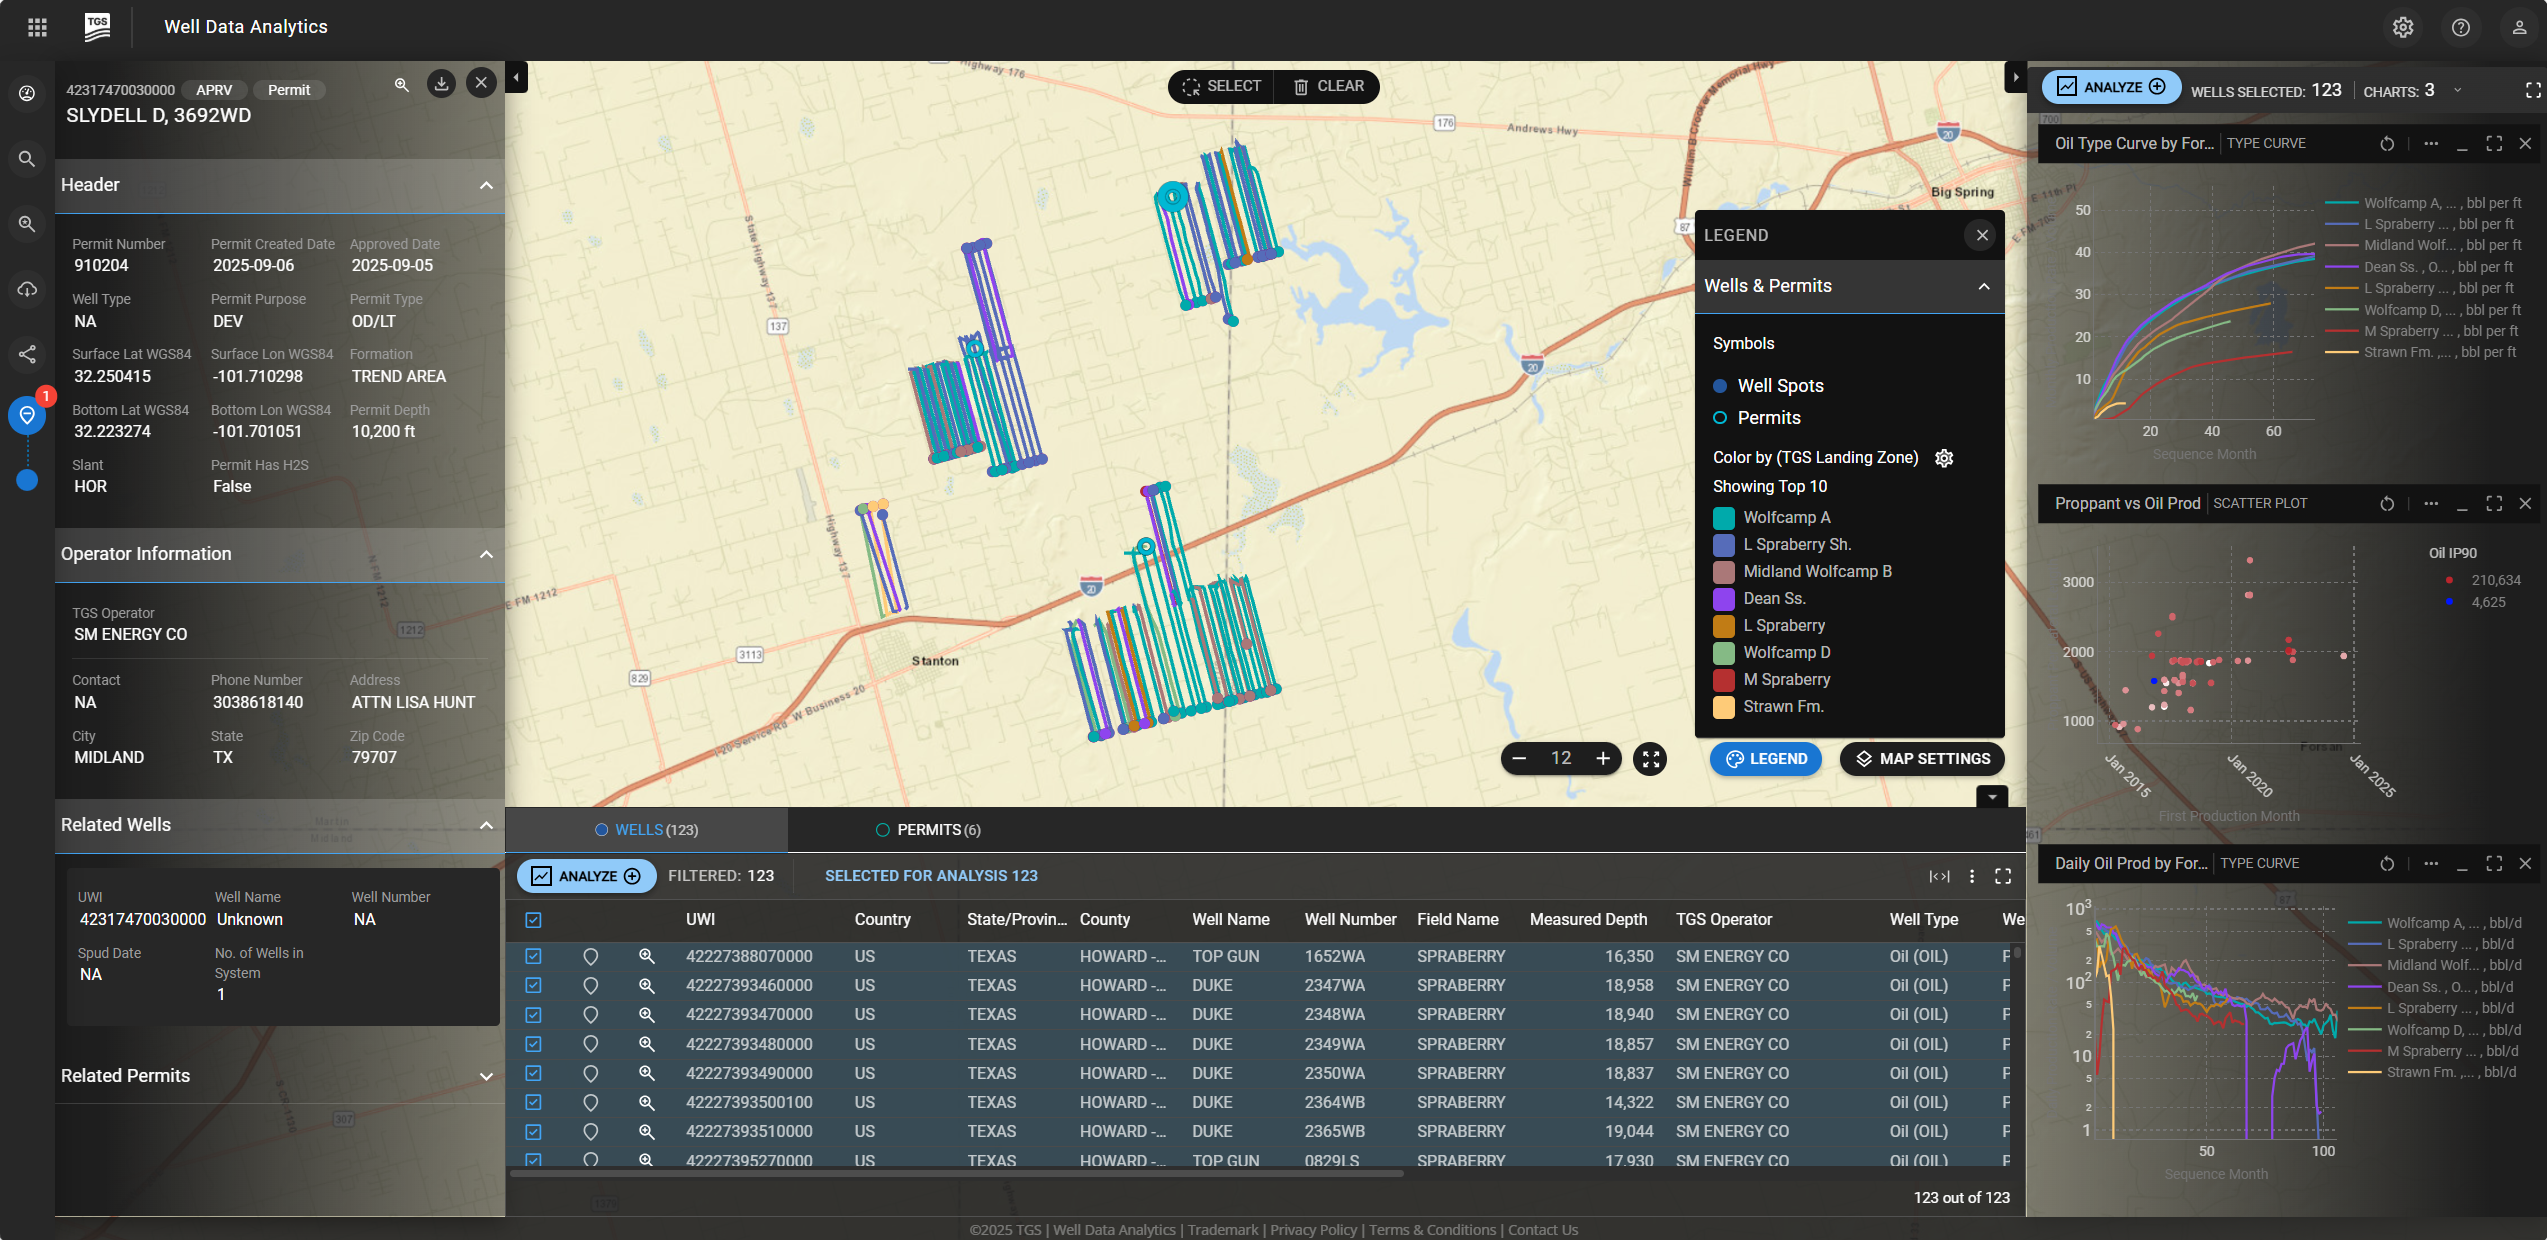Uncheck the select-all wells header checkbox
Screen dimensions: 2547x1240
tap(533, 920)
